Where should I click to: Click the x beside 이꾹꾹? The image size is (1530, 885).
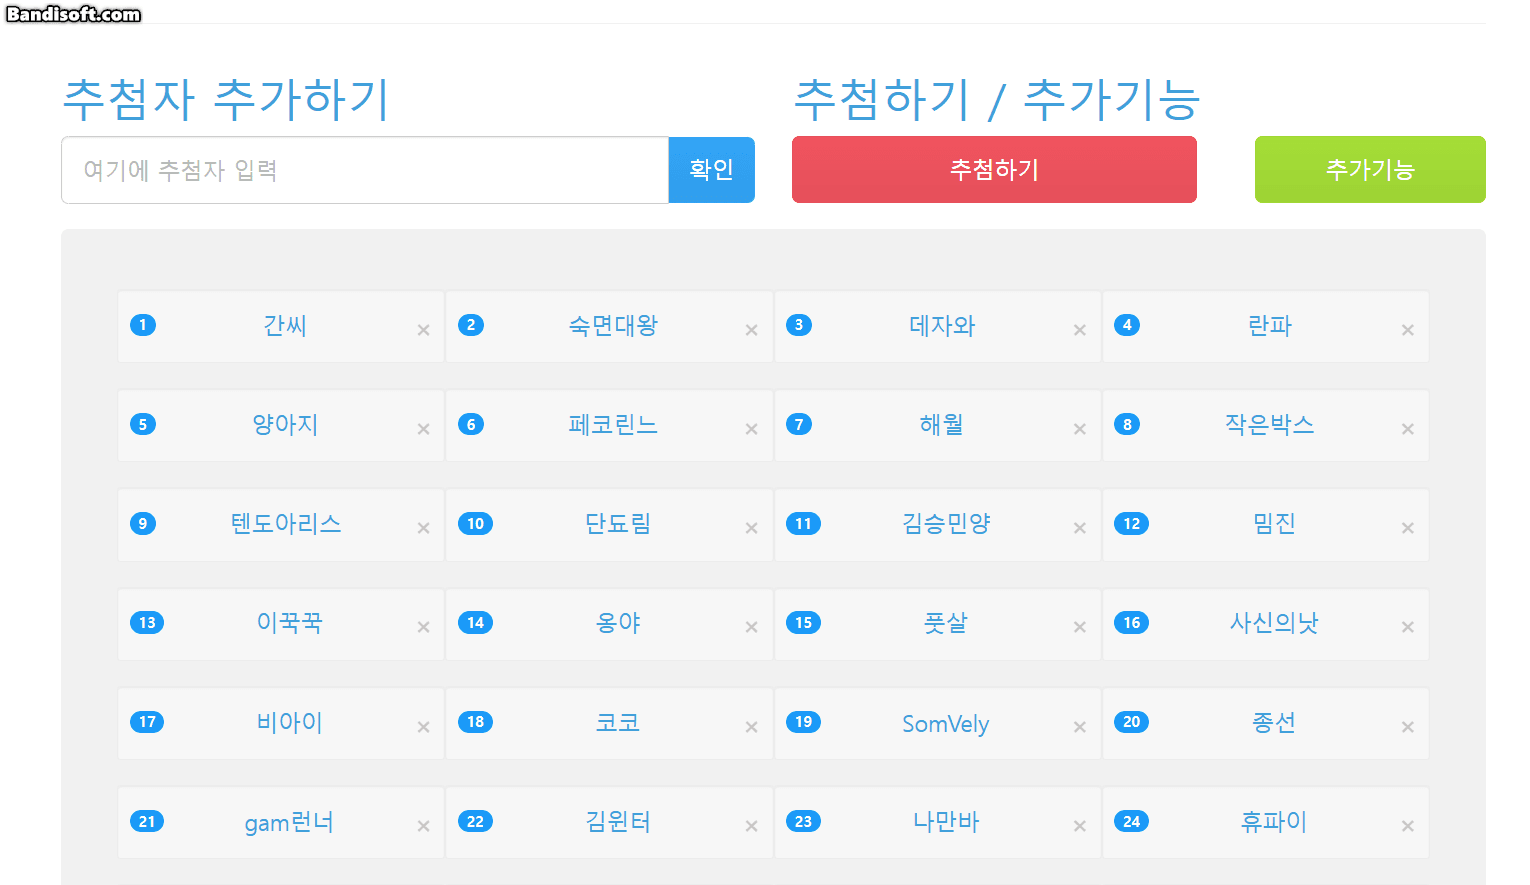pos(423,627)
